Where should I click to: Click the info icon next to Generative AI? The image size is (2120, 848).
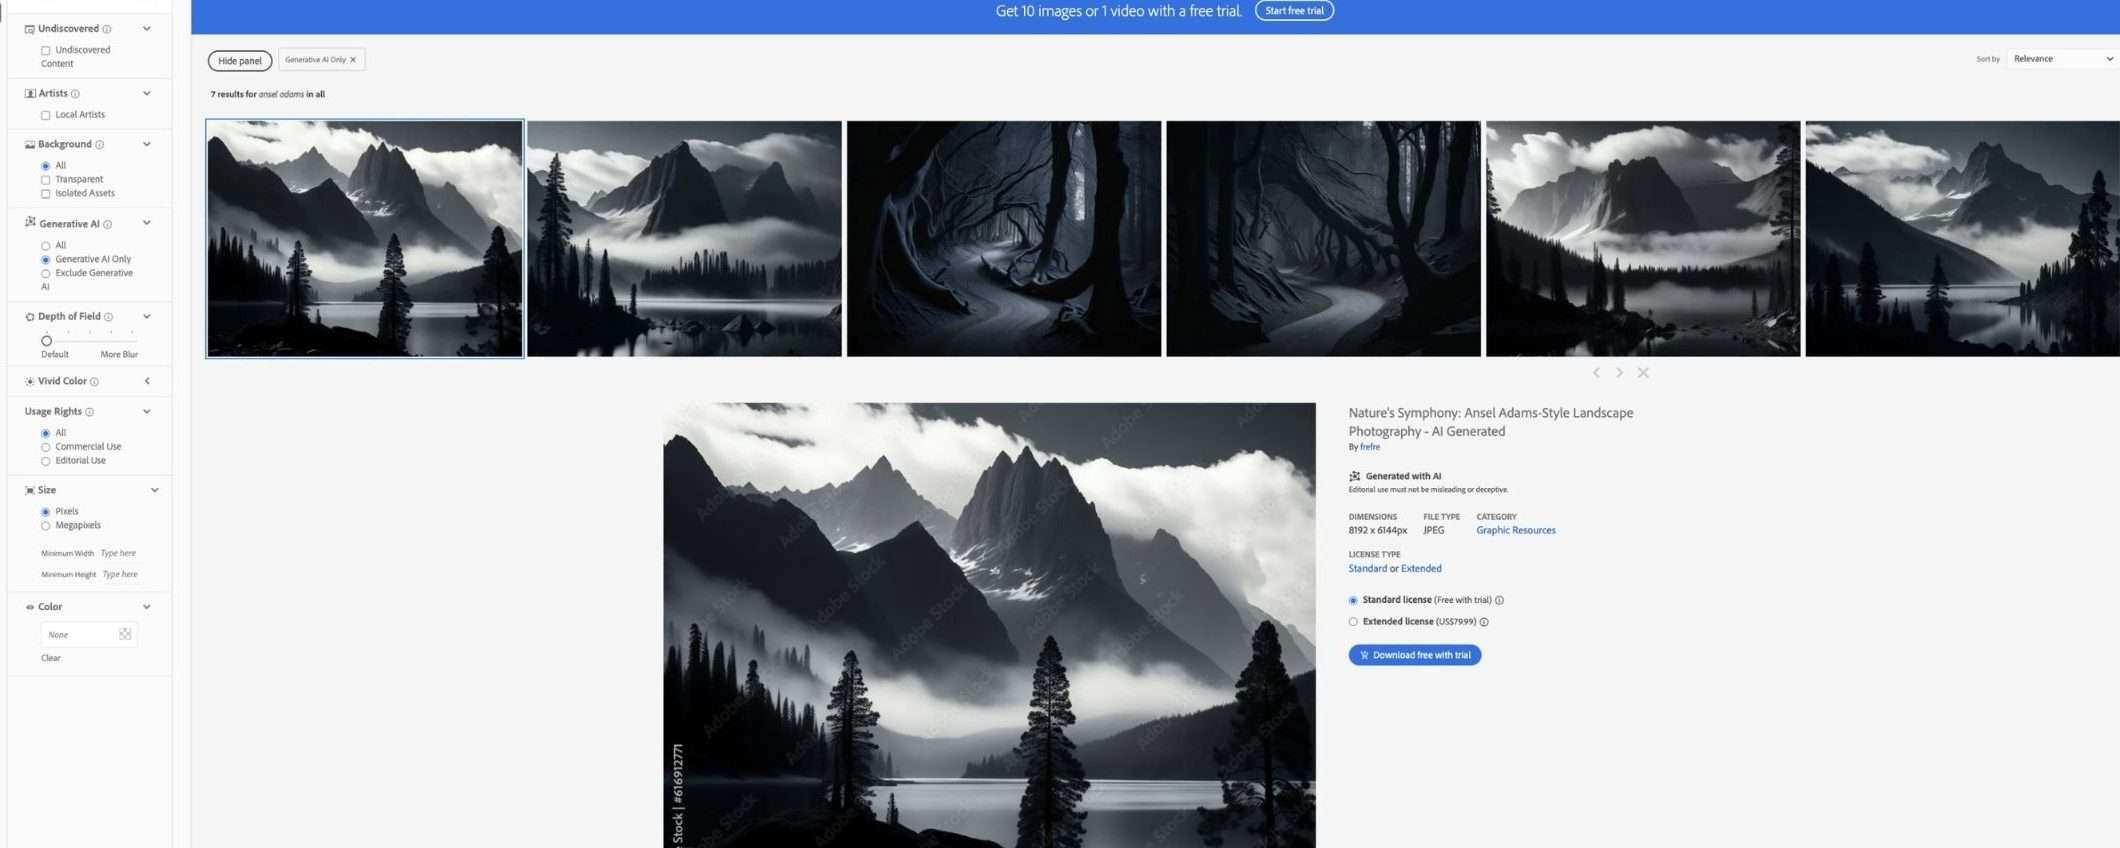tap(108, 224)
